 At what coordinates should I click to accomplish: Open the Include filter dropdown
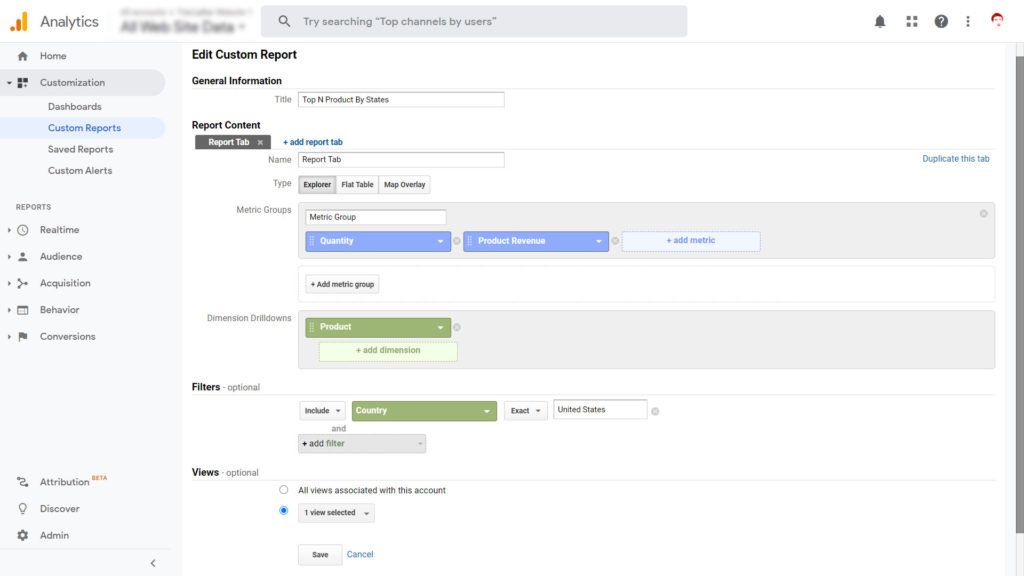(323, 411)
